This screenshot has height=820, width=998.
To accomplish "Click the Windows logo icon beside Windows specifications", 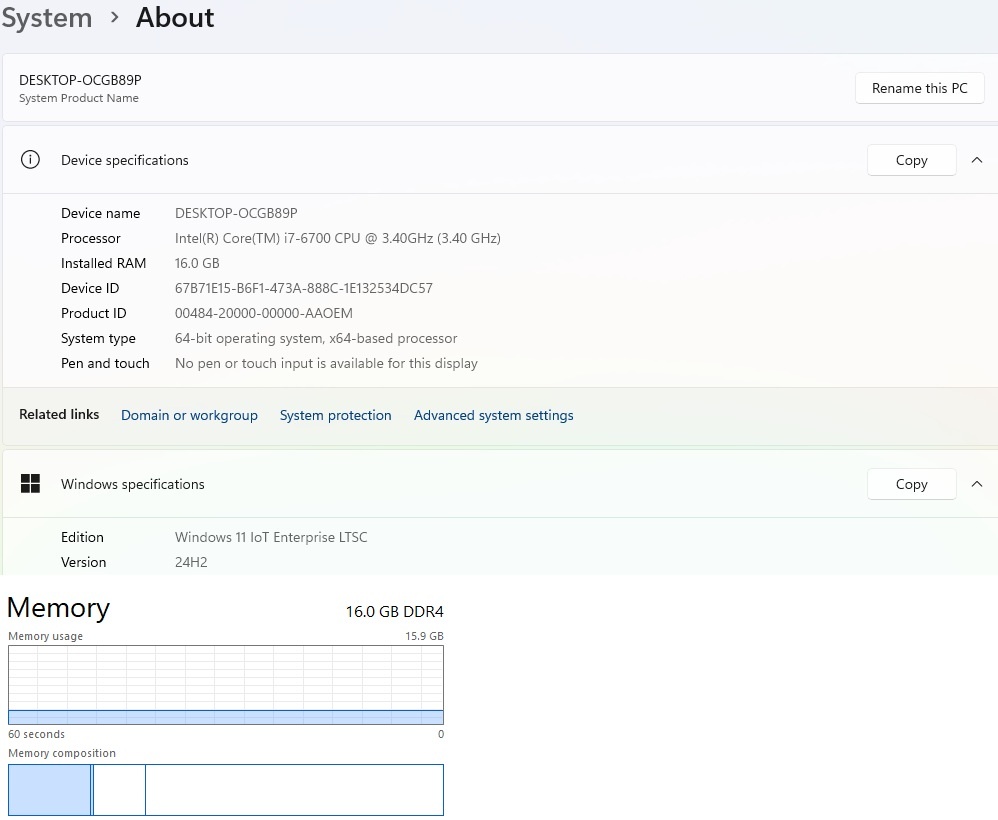I will tap(30, 484).
